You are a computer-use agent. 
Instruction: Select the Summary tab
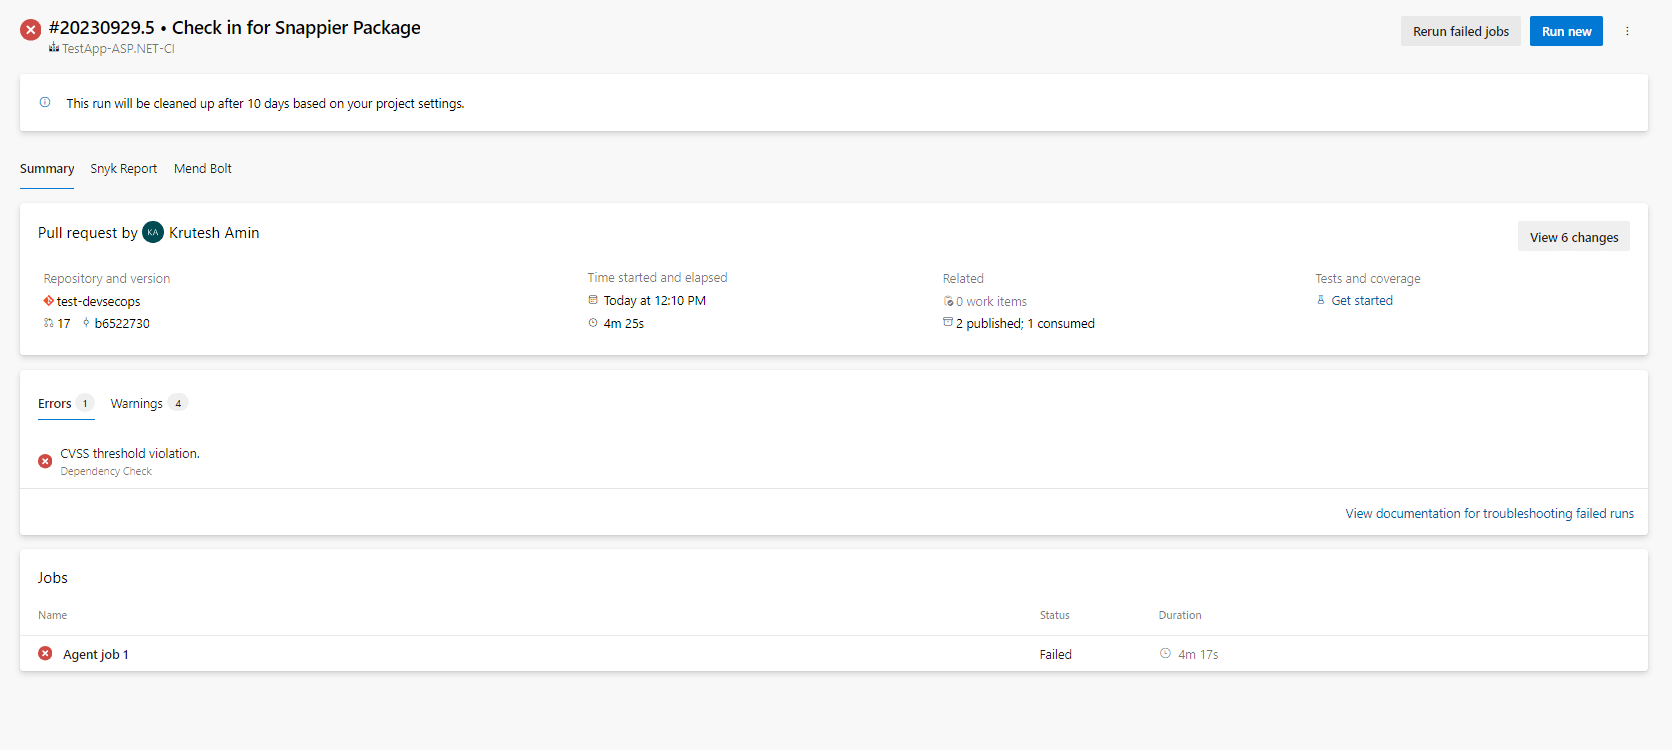47,169
